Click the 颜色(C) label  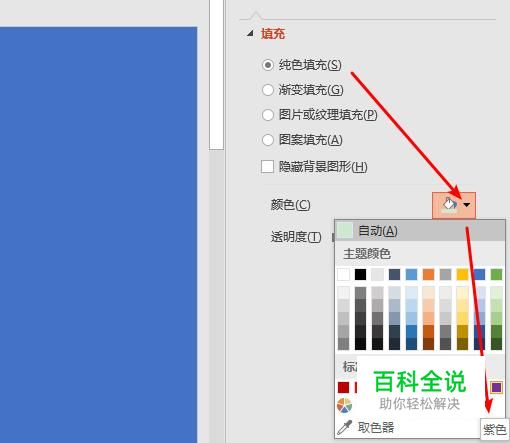click(x=290, y=205)
